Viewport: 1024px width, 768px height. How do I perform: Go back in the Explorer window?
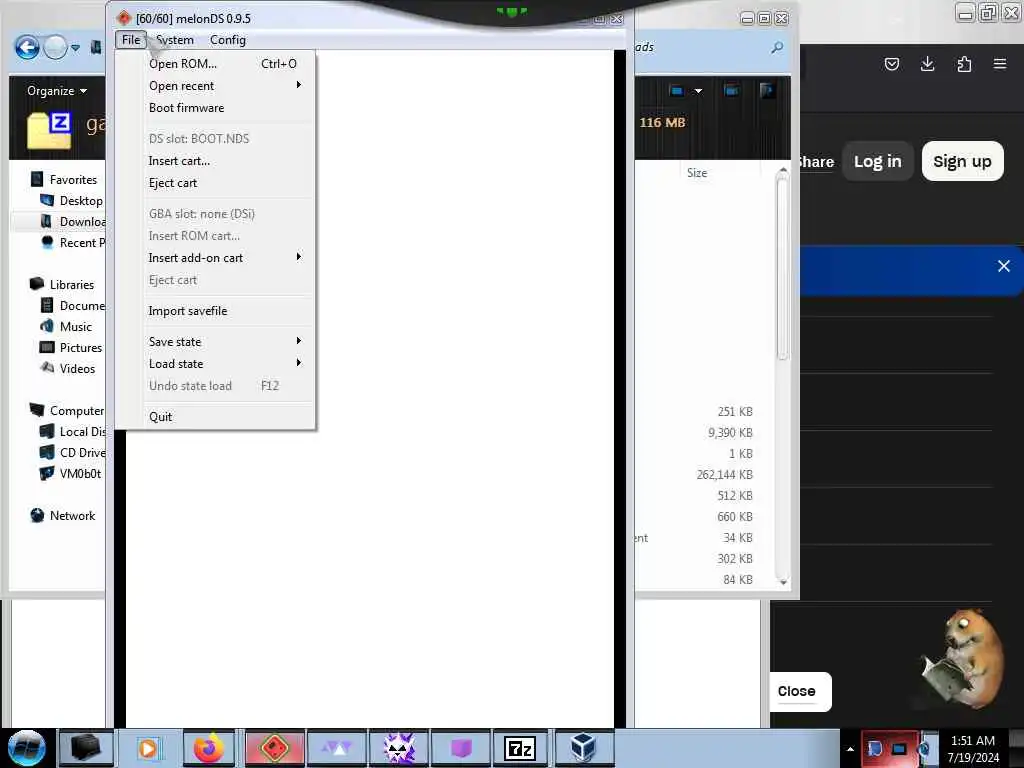click(27, 47)
